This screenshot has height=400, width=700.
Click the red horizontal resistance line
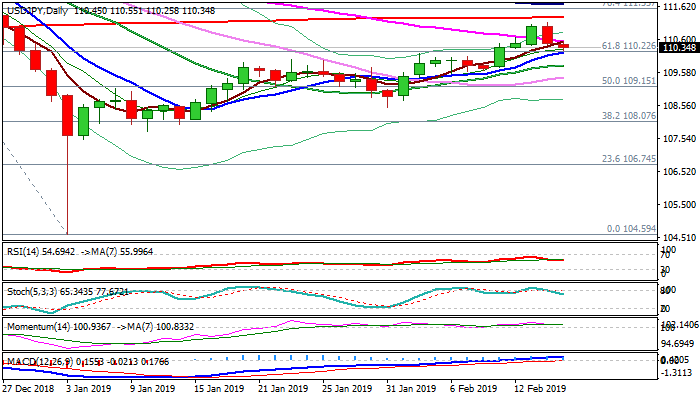[300, 20]
